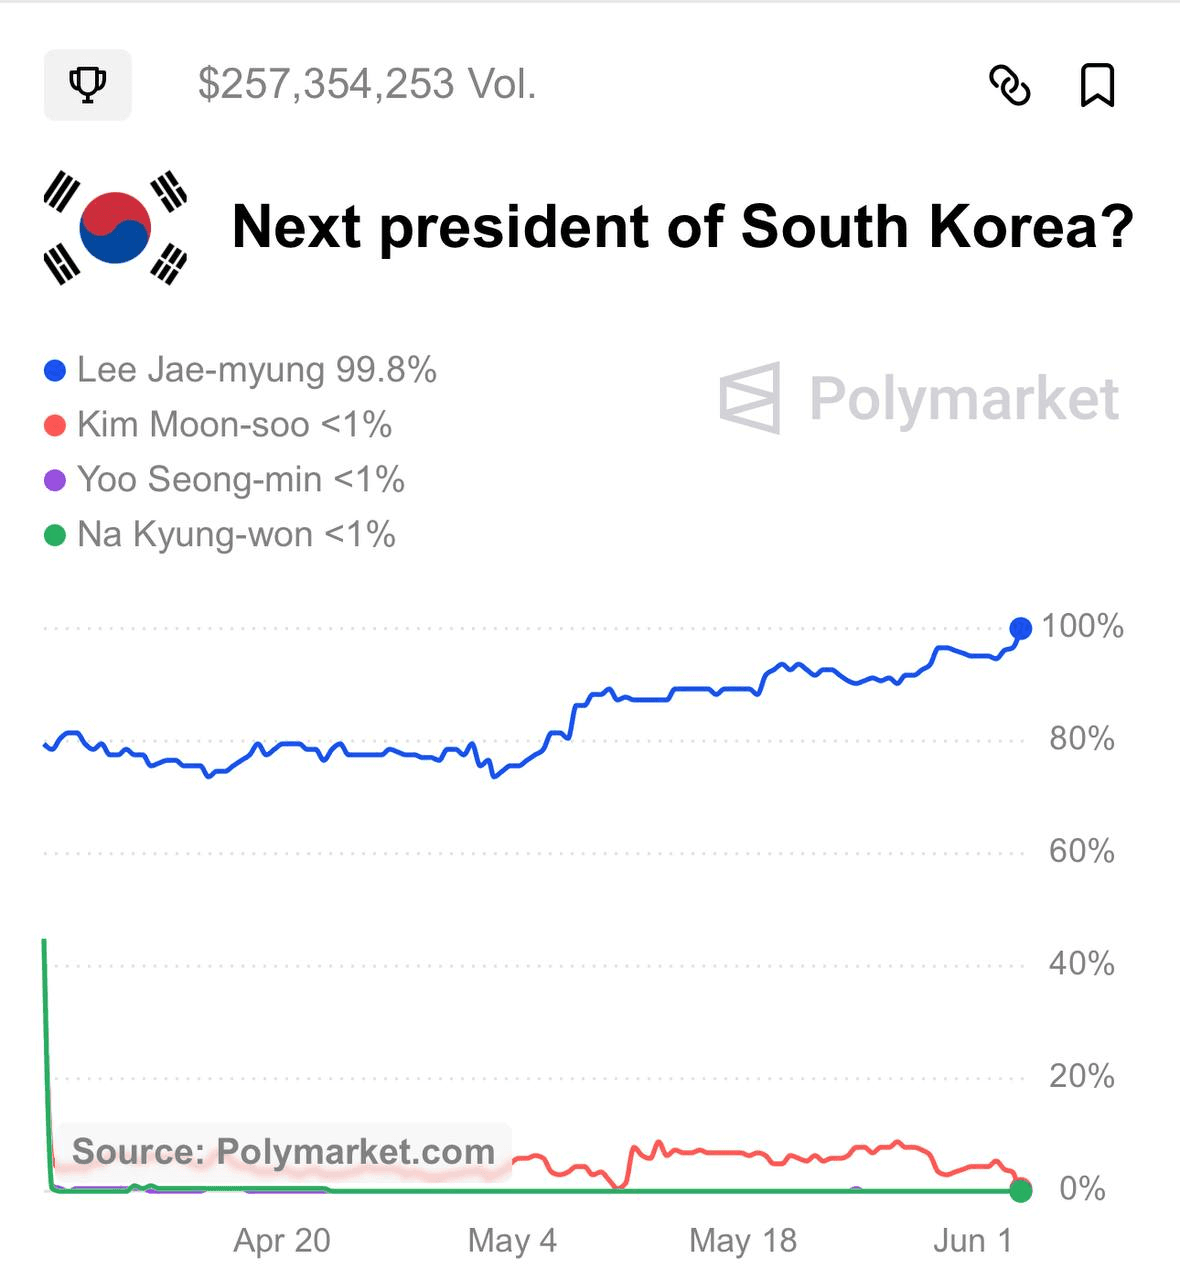Select the green Na Kyung-won legend dot
This screenshot has height=1280, width=1180.
click(x=55, y=536)
